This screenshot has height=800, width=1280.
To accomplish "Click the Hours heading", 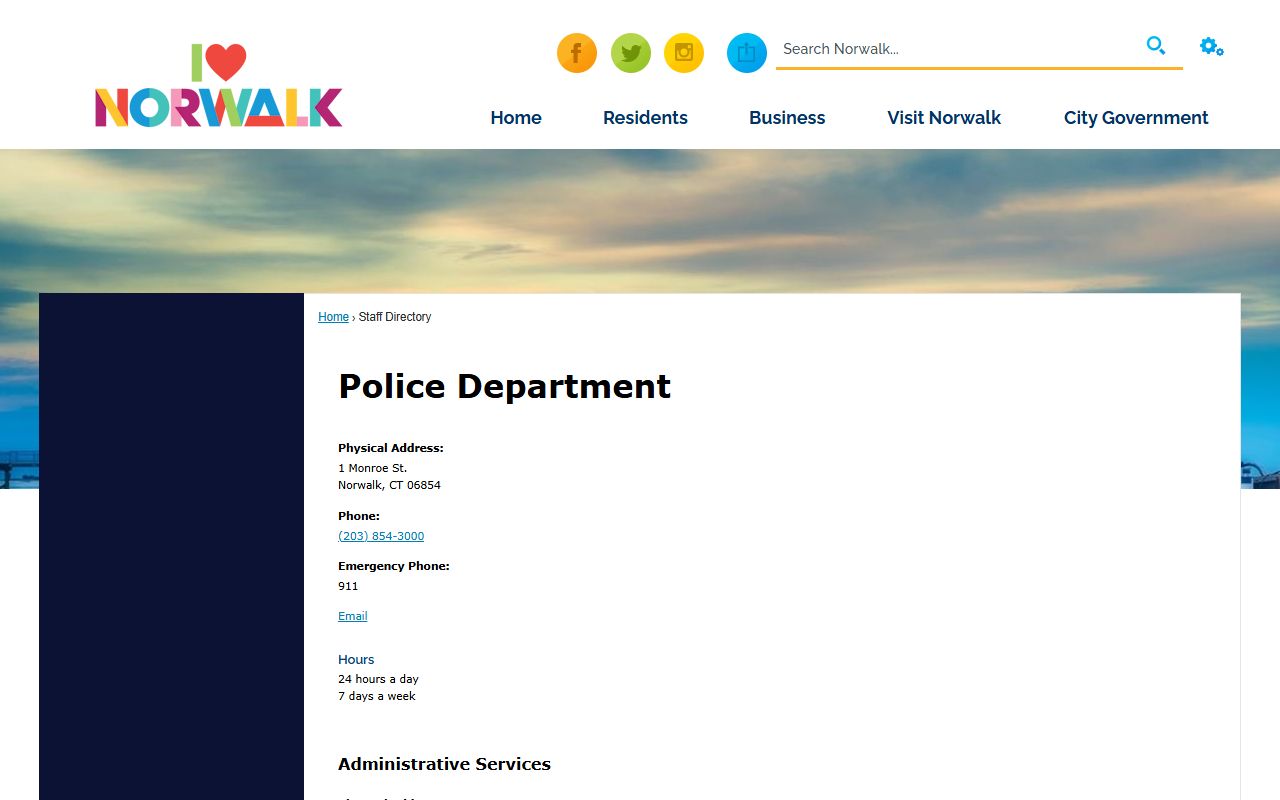I will (356, 660).
